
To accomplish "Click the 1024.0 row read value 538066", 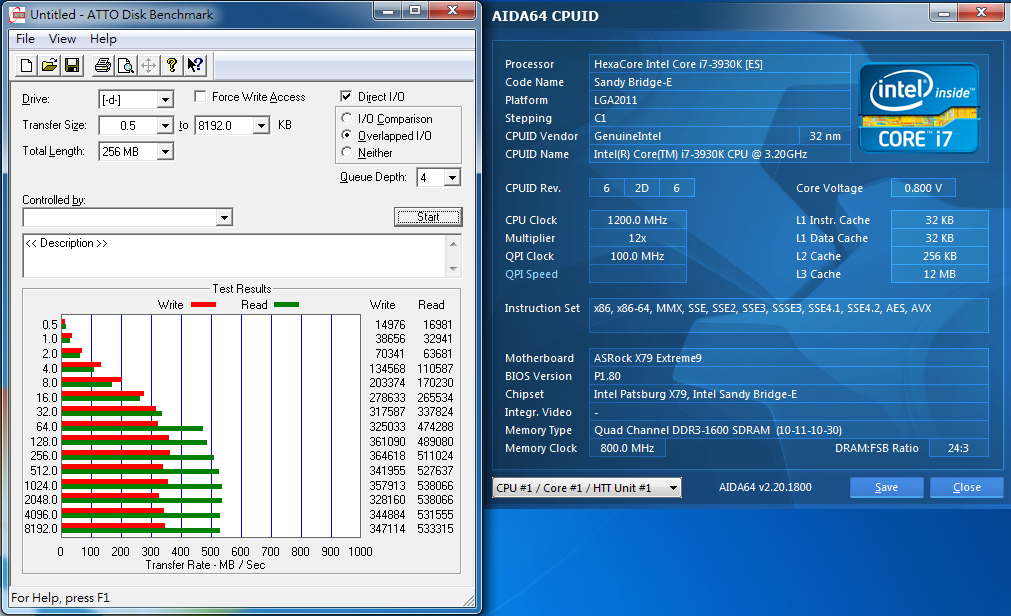I will click(x=435, y=486).
